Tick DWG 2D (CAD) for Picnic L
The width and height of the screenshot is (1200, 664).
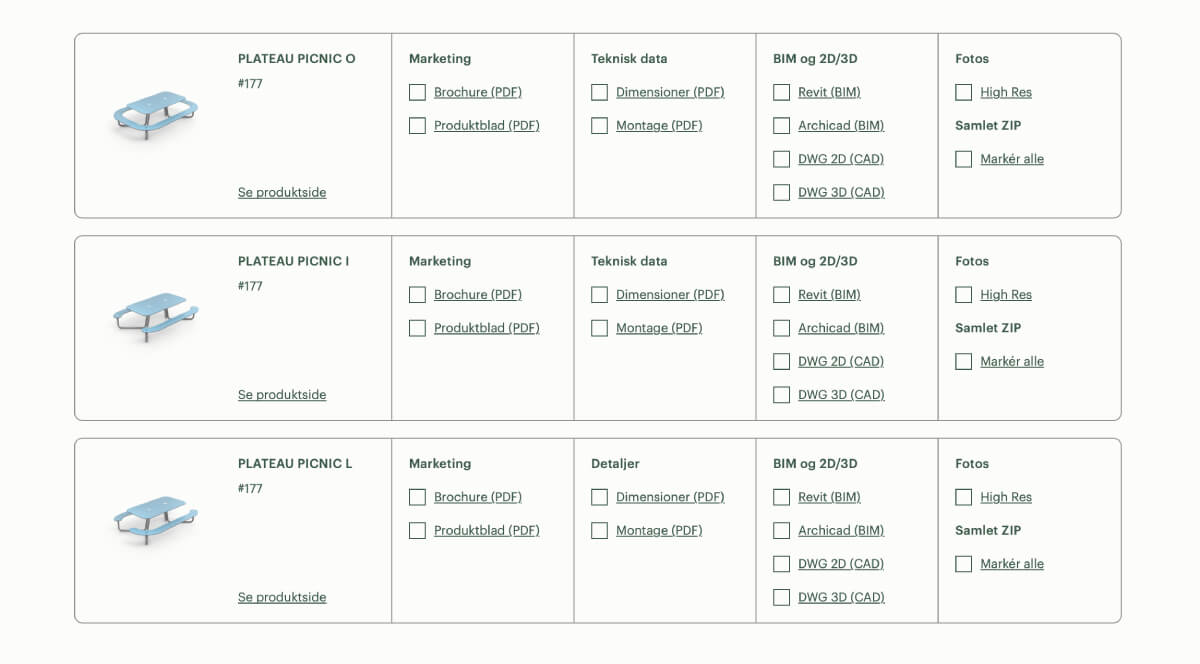pyautogui.click(x=782, y=564)
